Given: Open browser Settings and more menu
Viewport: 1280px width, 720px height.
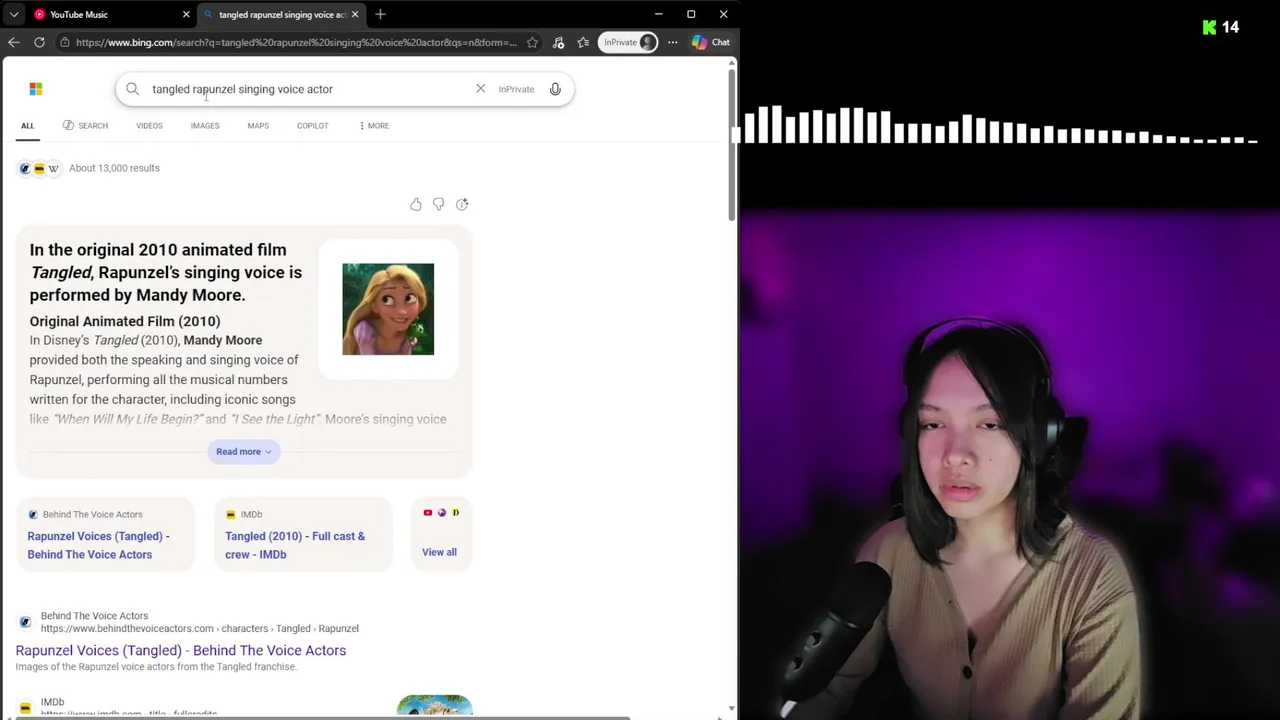Looking at the screenshot, I should tap(673, 42).
